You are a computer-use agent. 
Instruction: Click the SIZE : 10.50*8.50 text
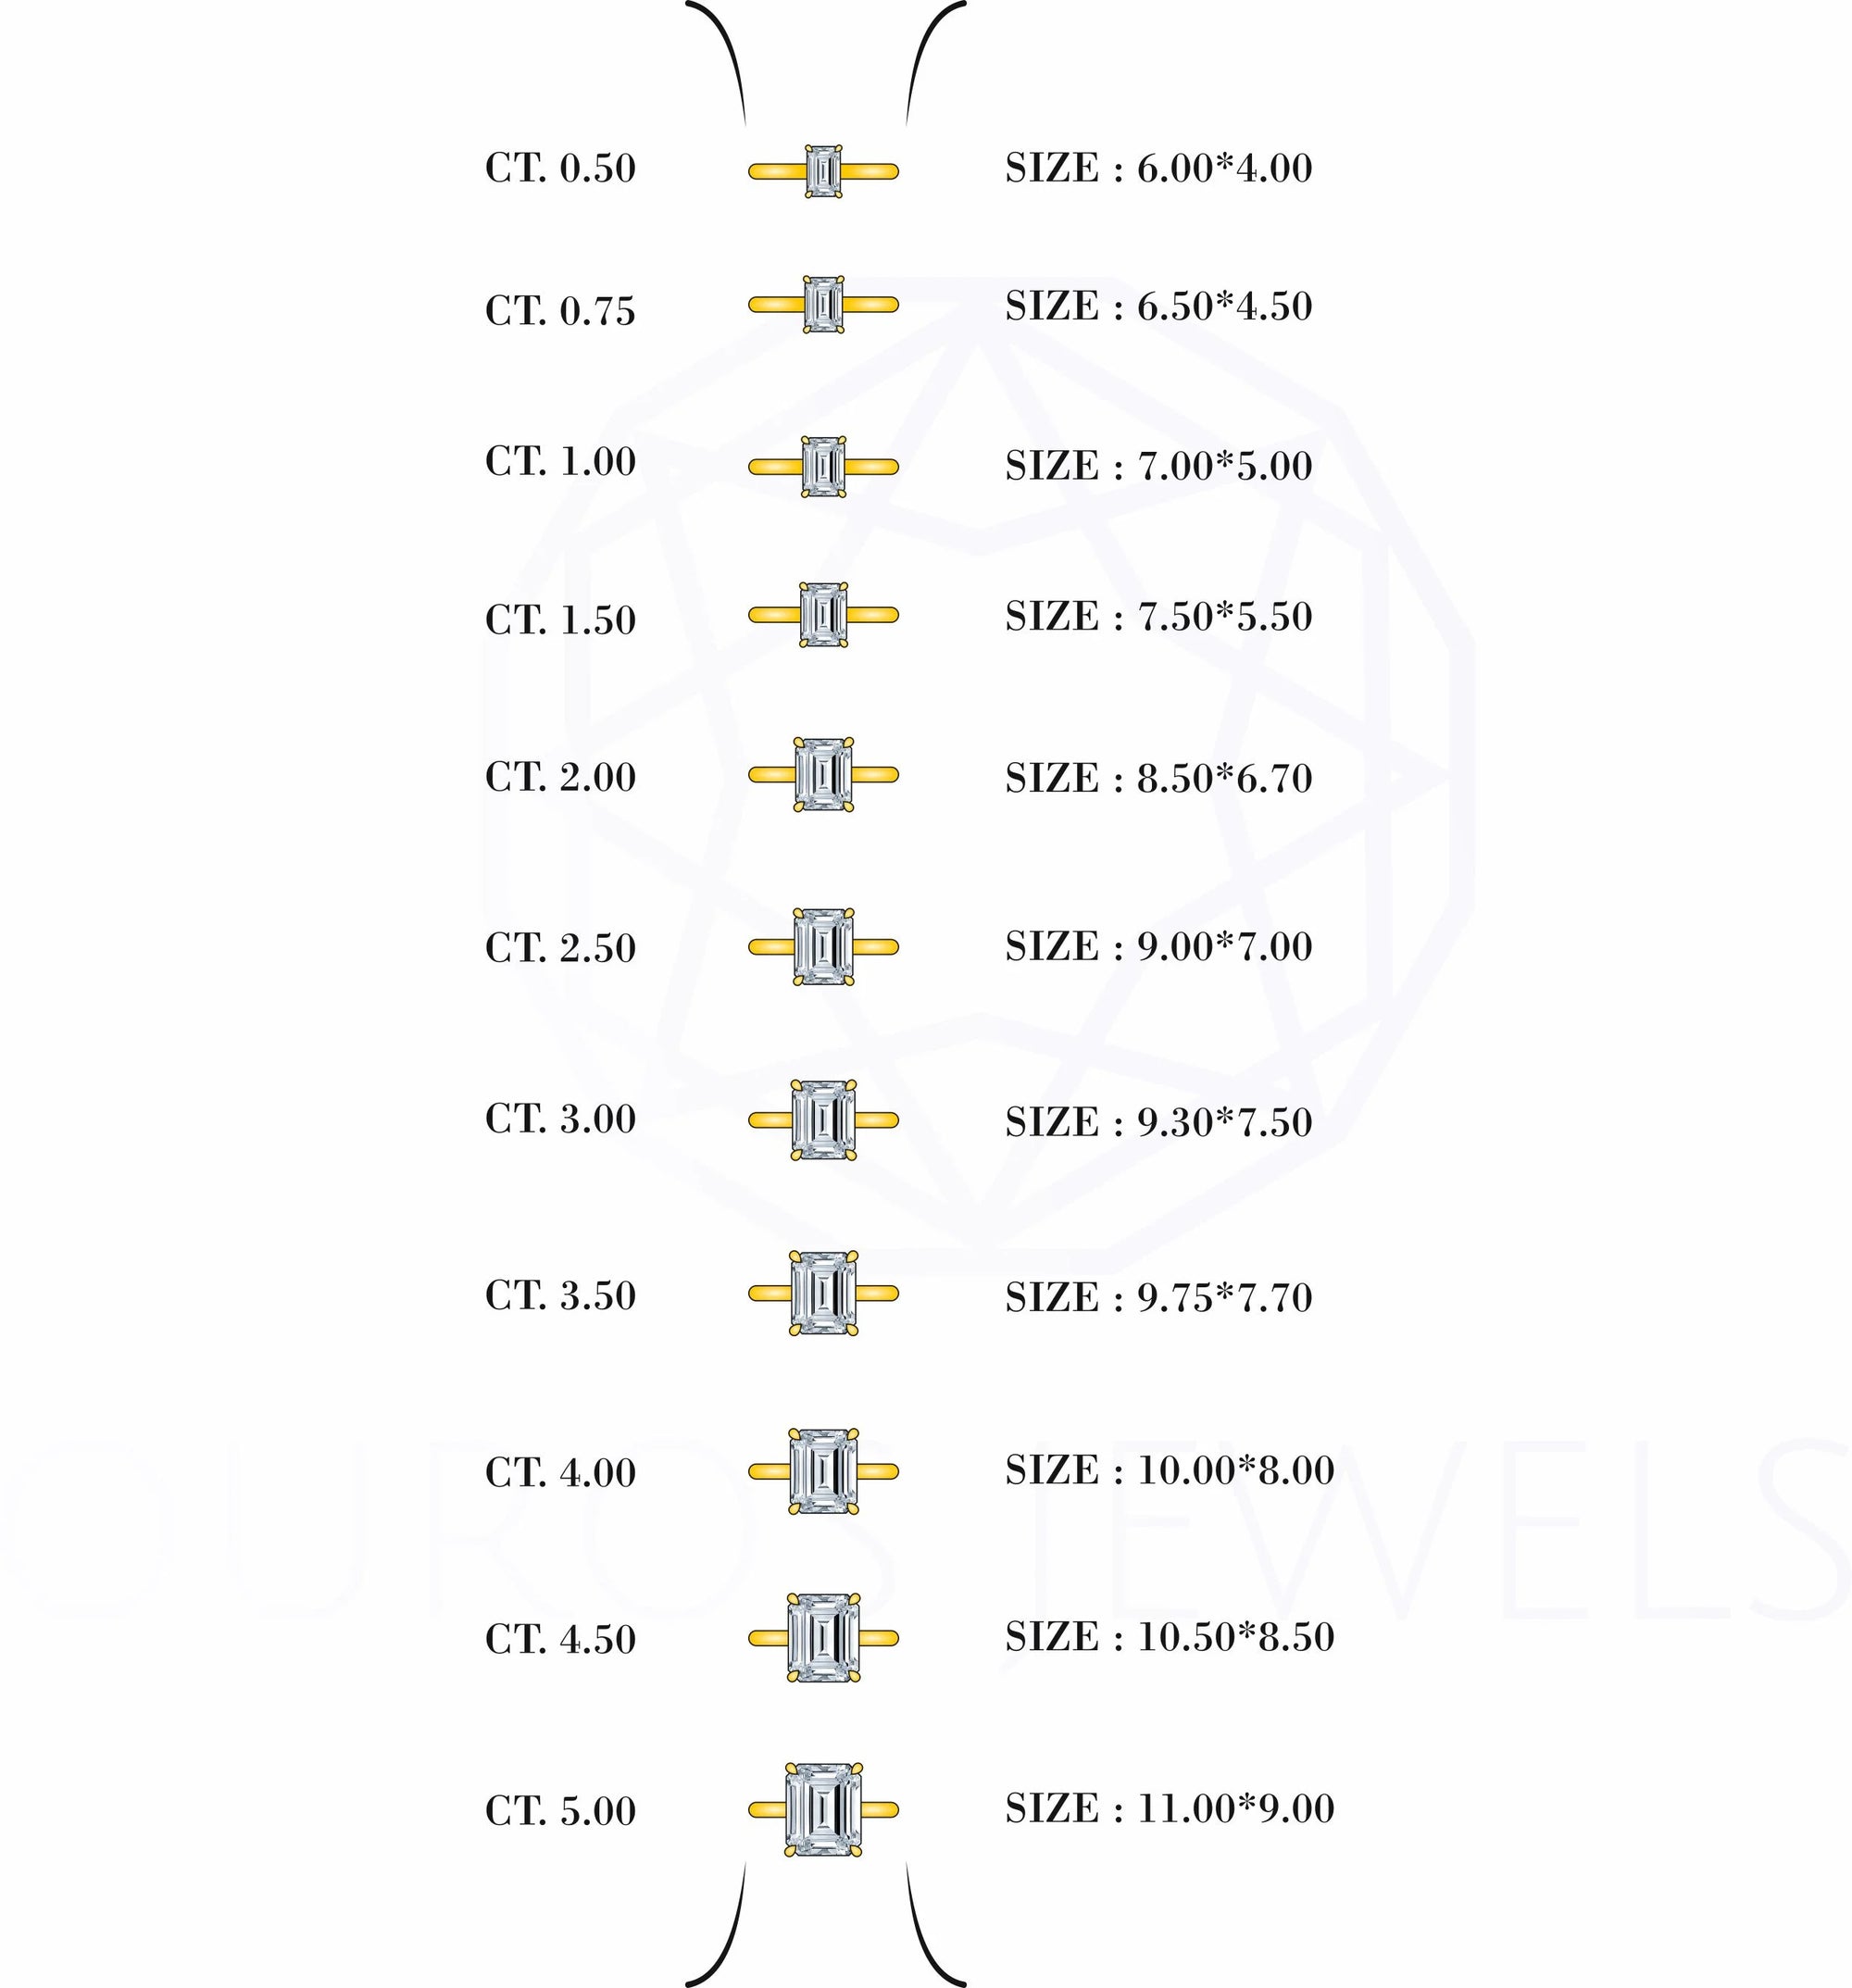pos(1169,1636)
